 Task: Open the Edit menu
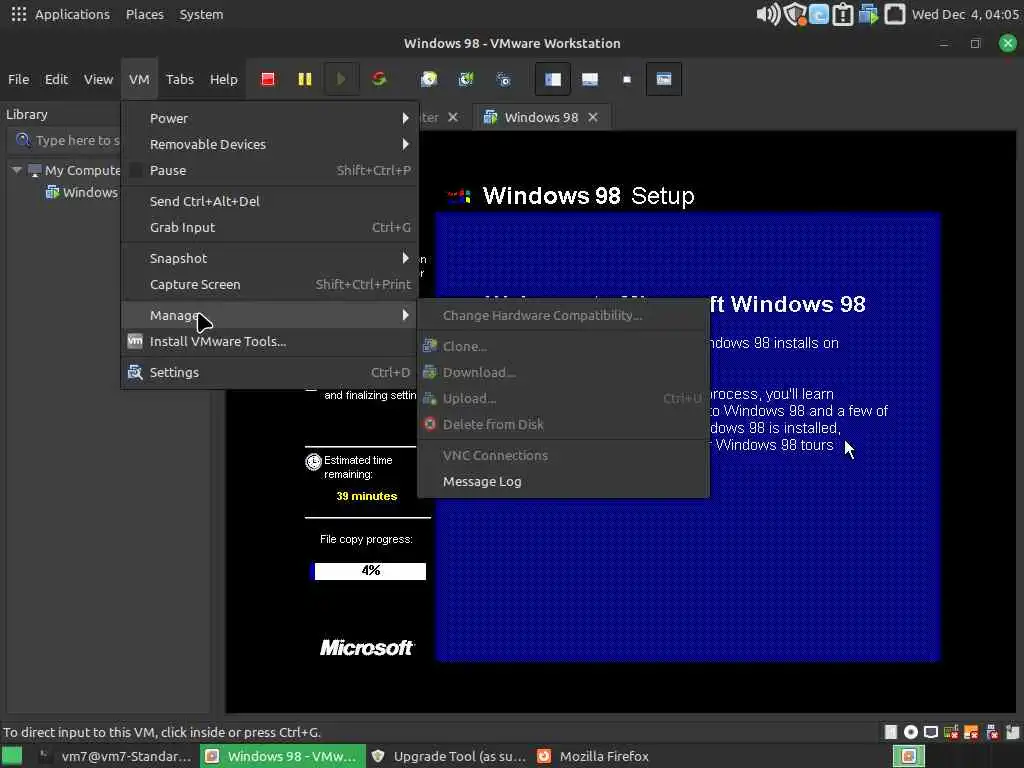pyautogui.click(x=56, y=79)
